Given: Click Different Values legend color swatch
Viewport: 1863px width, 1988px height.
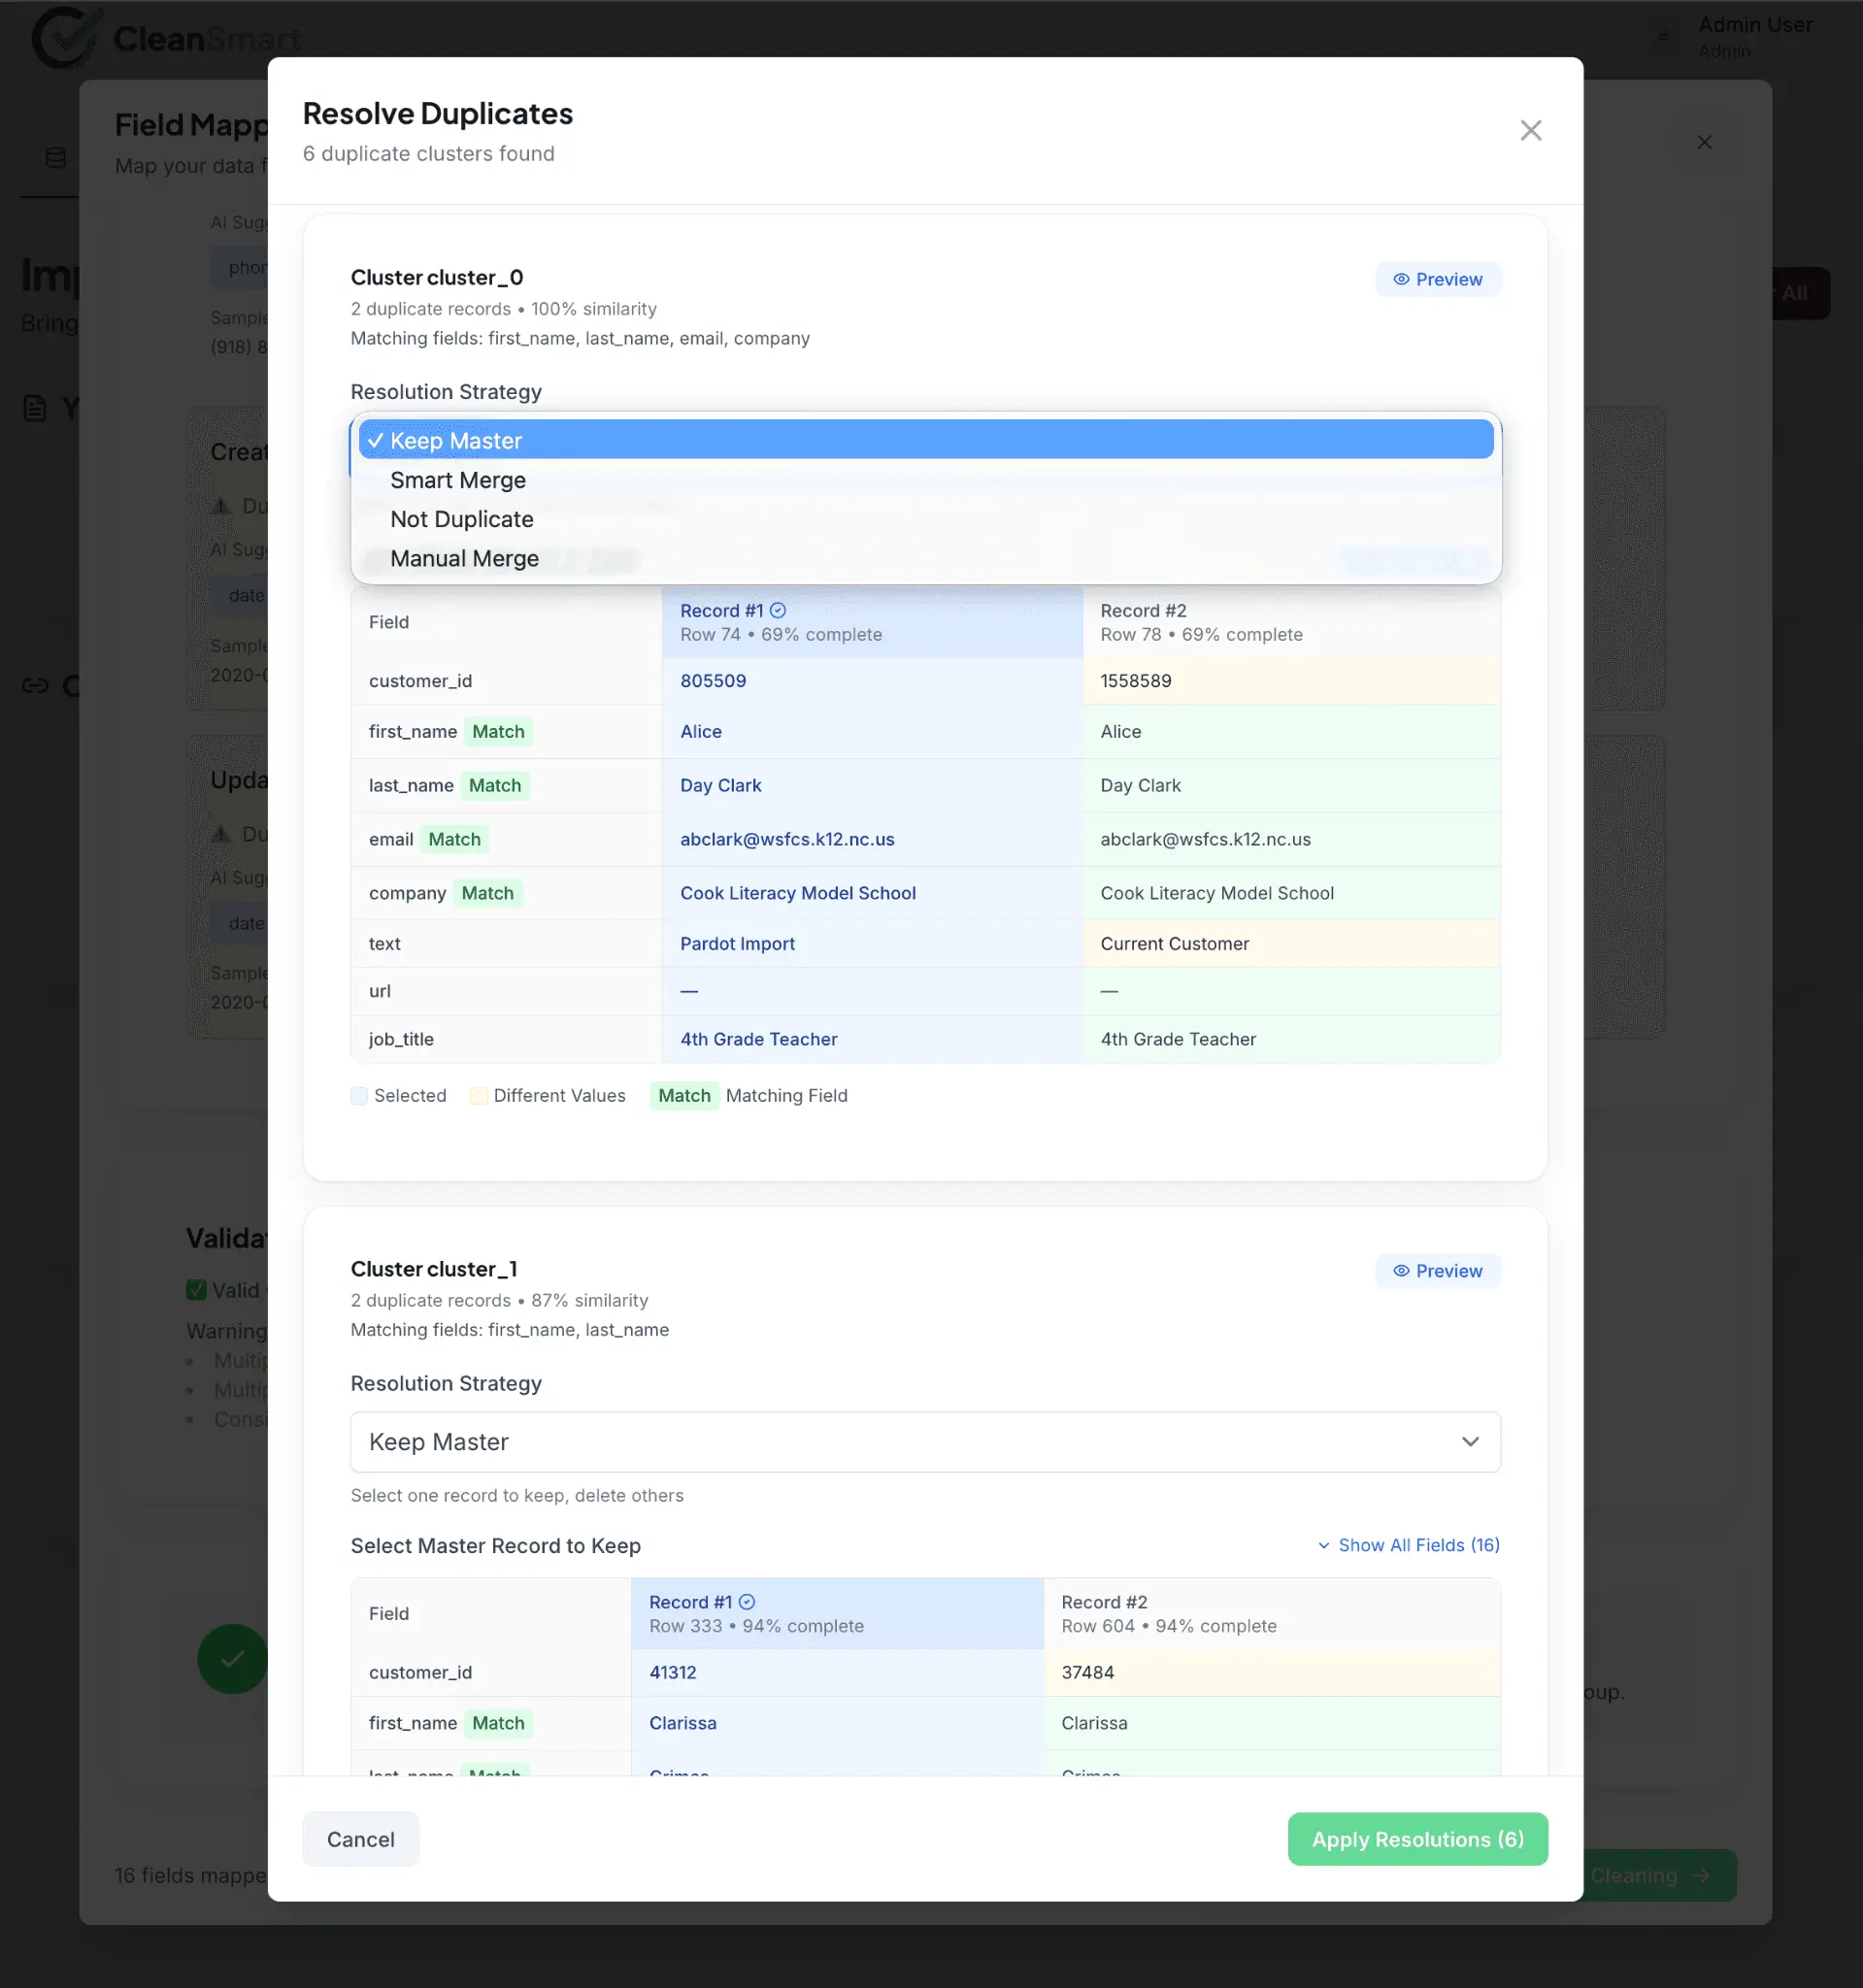Looking at the screenshot, I should [479, 1096].
